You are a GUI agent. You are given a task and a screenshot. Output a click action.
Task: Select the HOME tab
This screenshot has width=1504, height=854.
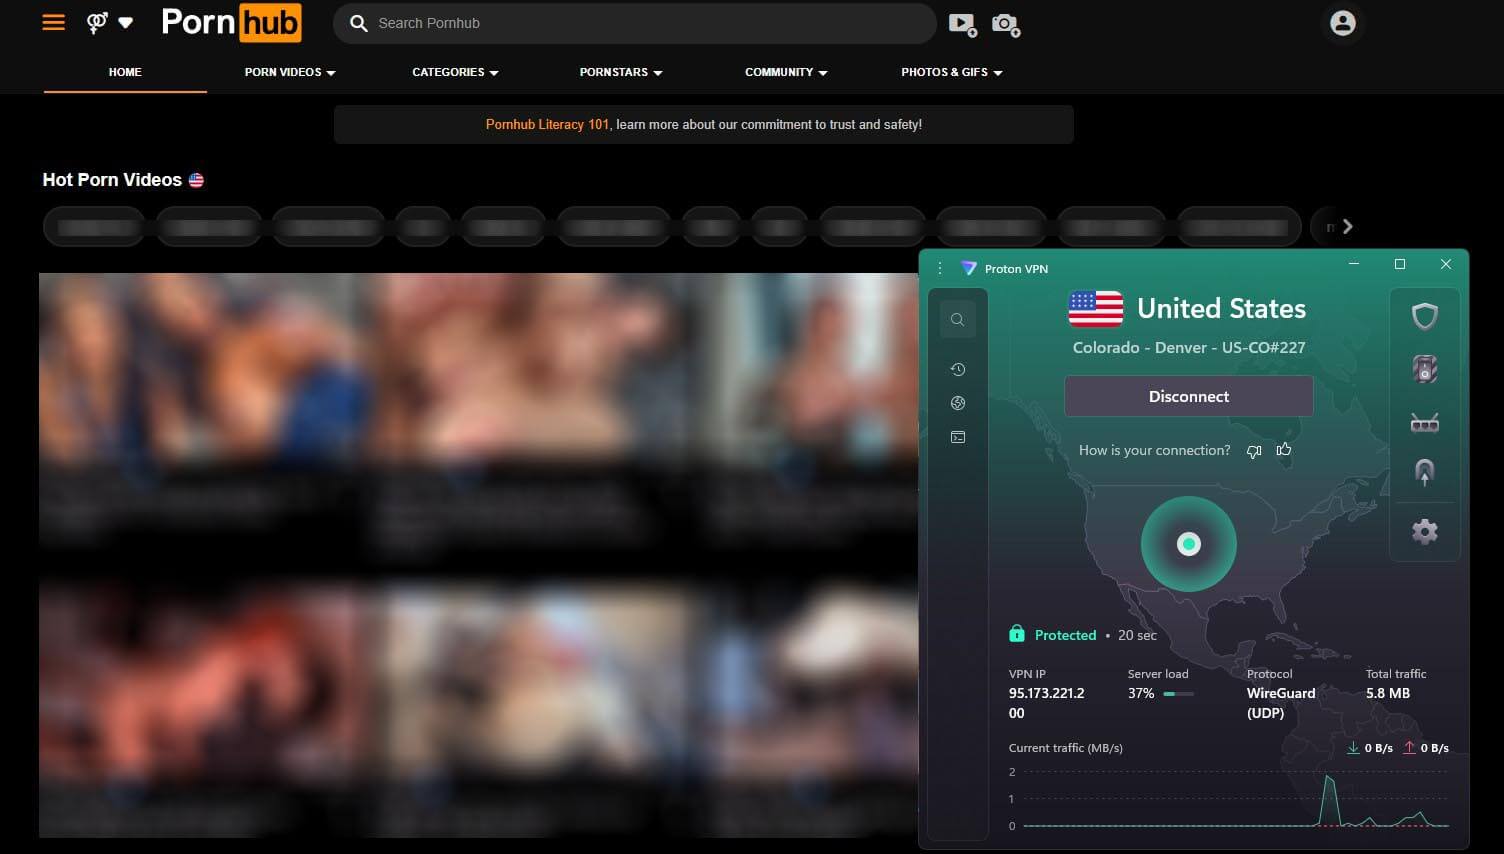[x=125, y=72]
